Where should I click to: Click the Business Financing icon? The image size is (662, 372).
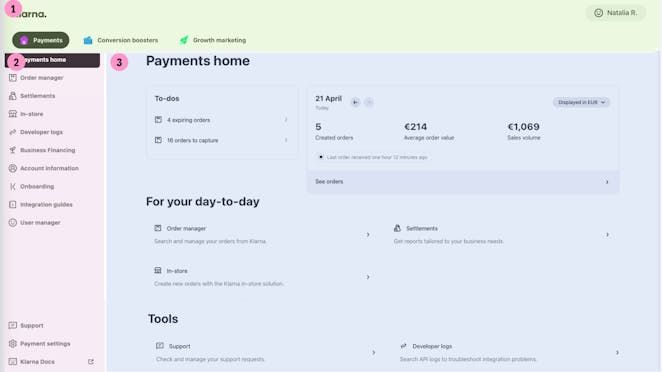13,150
